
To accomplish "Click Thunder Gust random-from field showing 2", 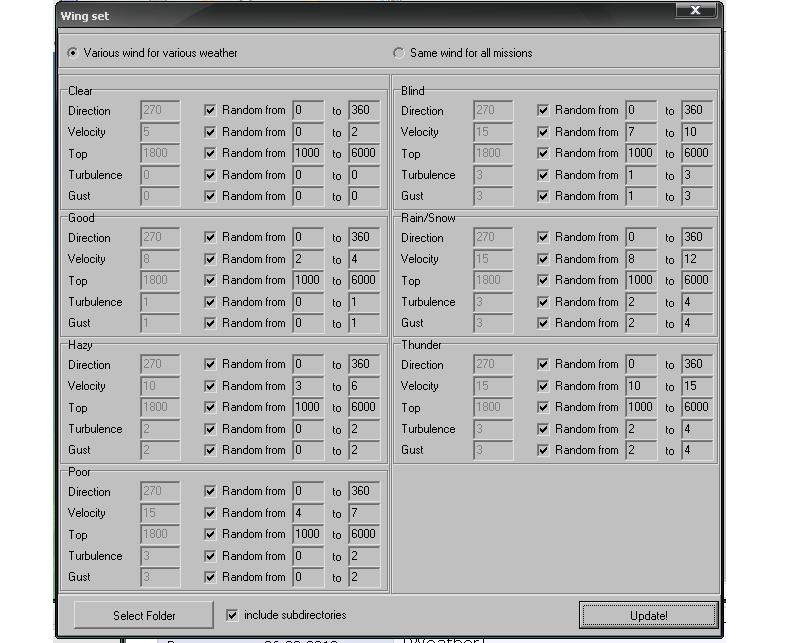I will (x=641, y=450).
